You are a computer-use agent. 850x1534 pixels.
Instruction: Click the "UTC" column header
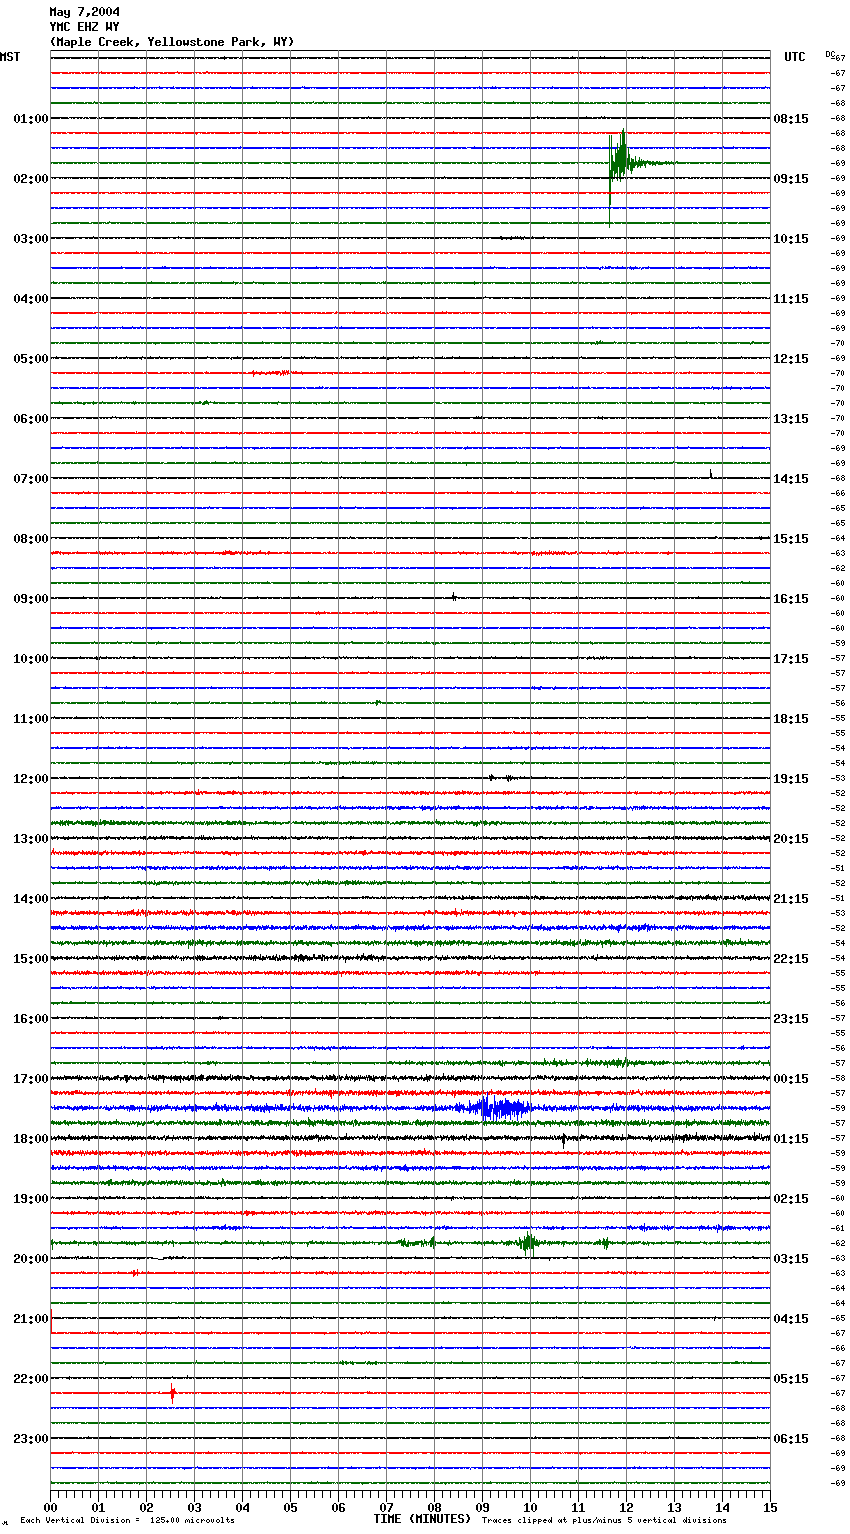click(795, 57)
